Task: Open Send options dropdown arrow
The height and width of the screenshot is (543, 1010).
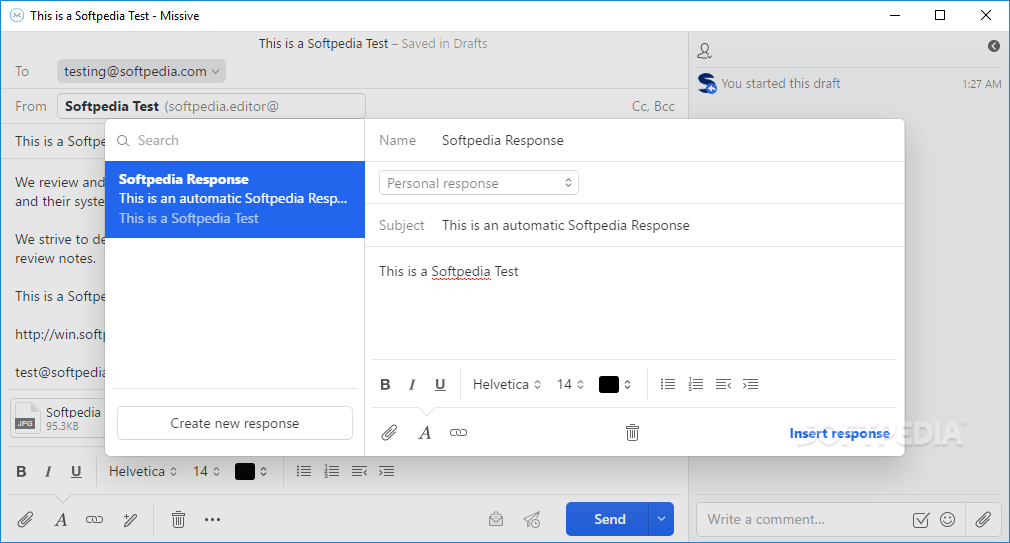Action: point(661,519)
